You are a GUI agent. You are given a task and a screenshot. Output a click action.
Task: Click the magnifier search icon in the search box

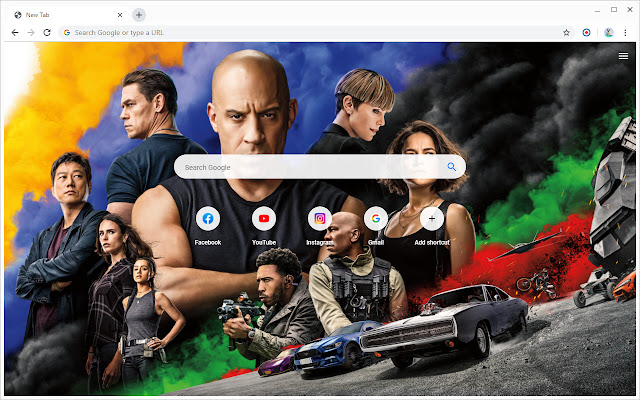tap(451, 167)
